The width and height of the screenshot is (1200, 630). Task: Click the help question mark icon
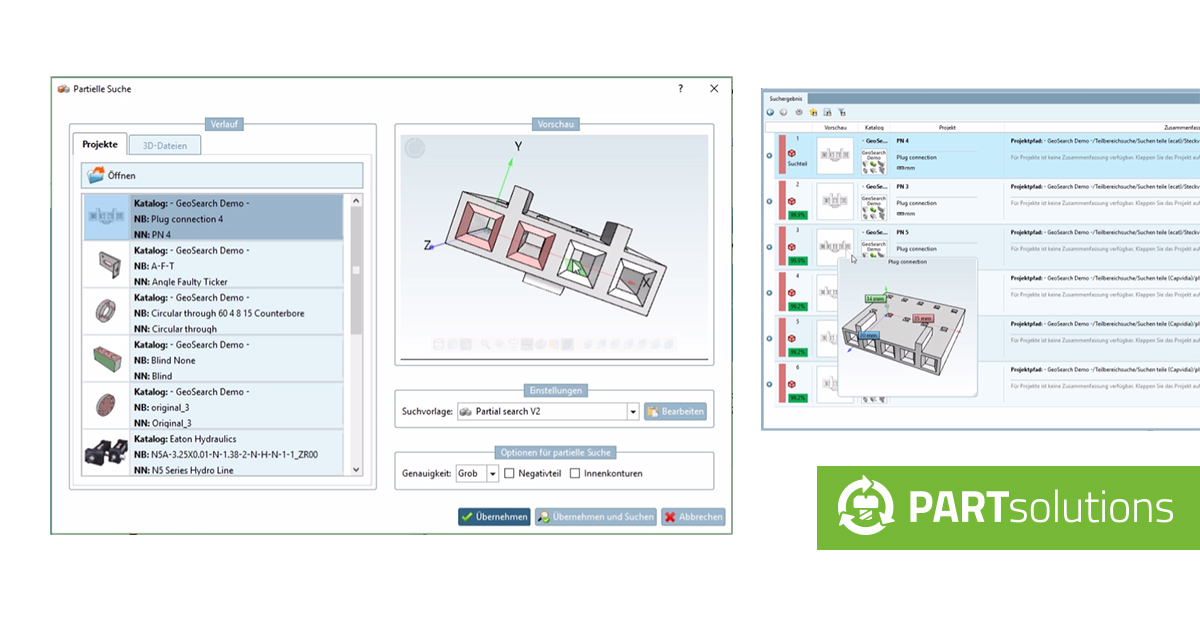pos(680,89)
